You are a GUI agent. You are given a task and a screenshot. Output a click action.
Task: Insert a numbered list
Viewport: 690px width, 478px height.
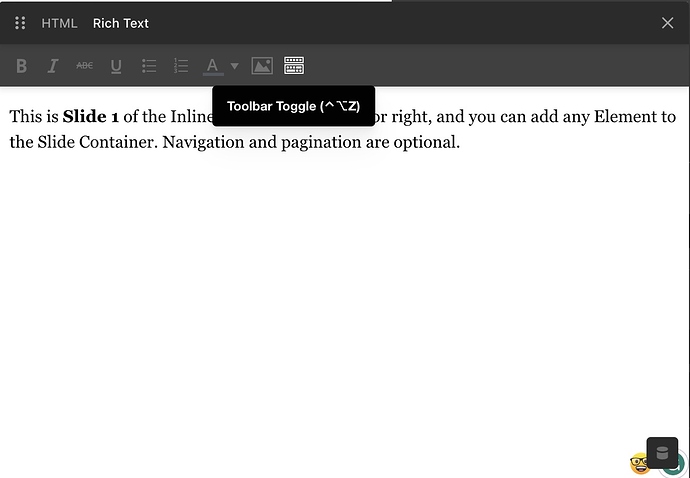point(181,66)
